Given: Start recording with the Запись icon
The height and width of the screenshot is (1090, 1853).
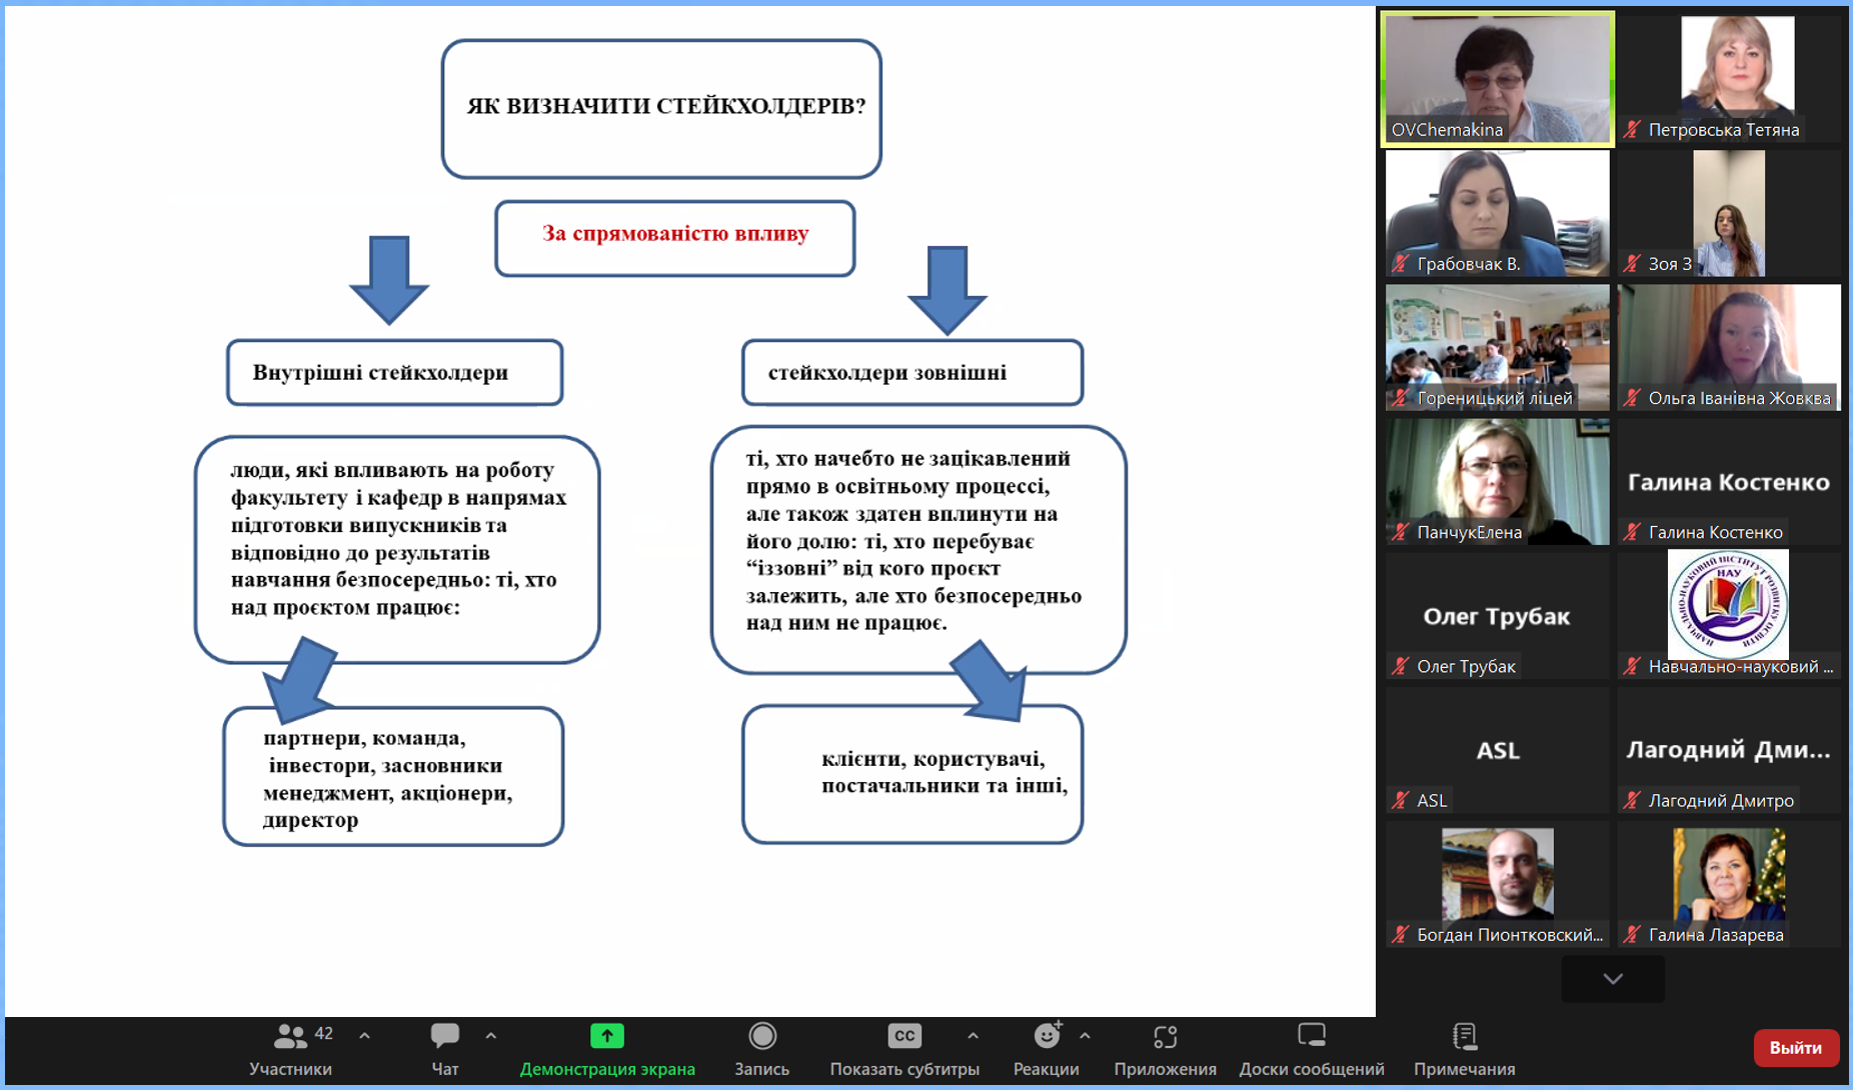Looking at the screenshot, I should click(762, 1036).
